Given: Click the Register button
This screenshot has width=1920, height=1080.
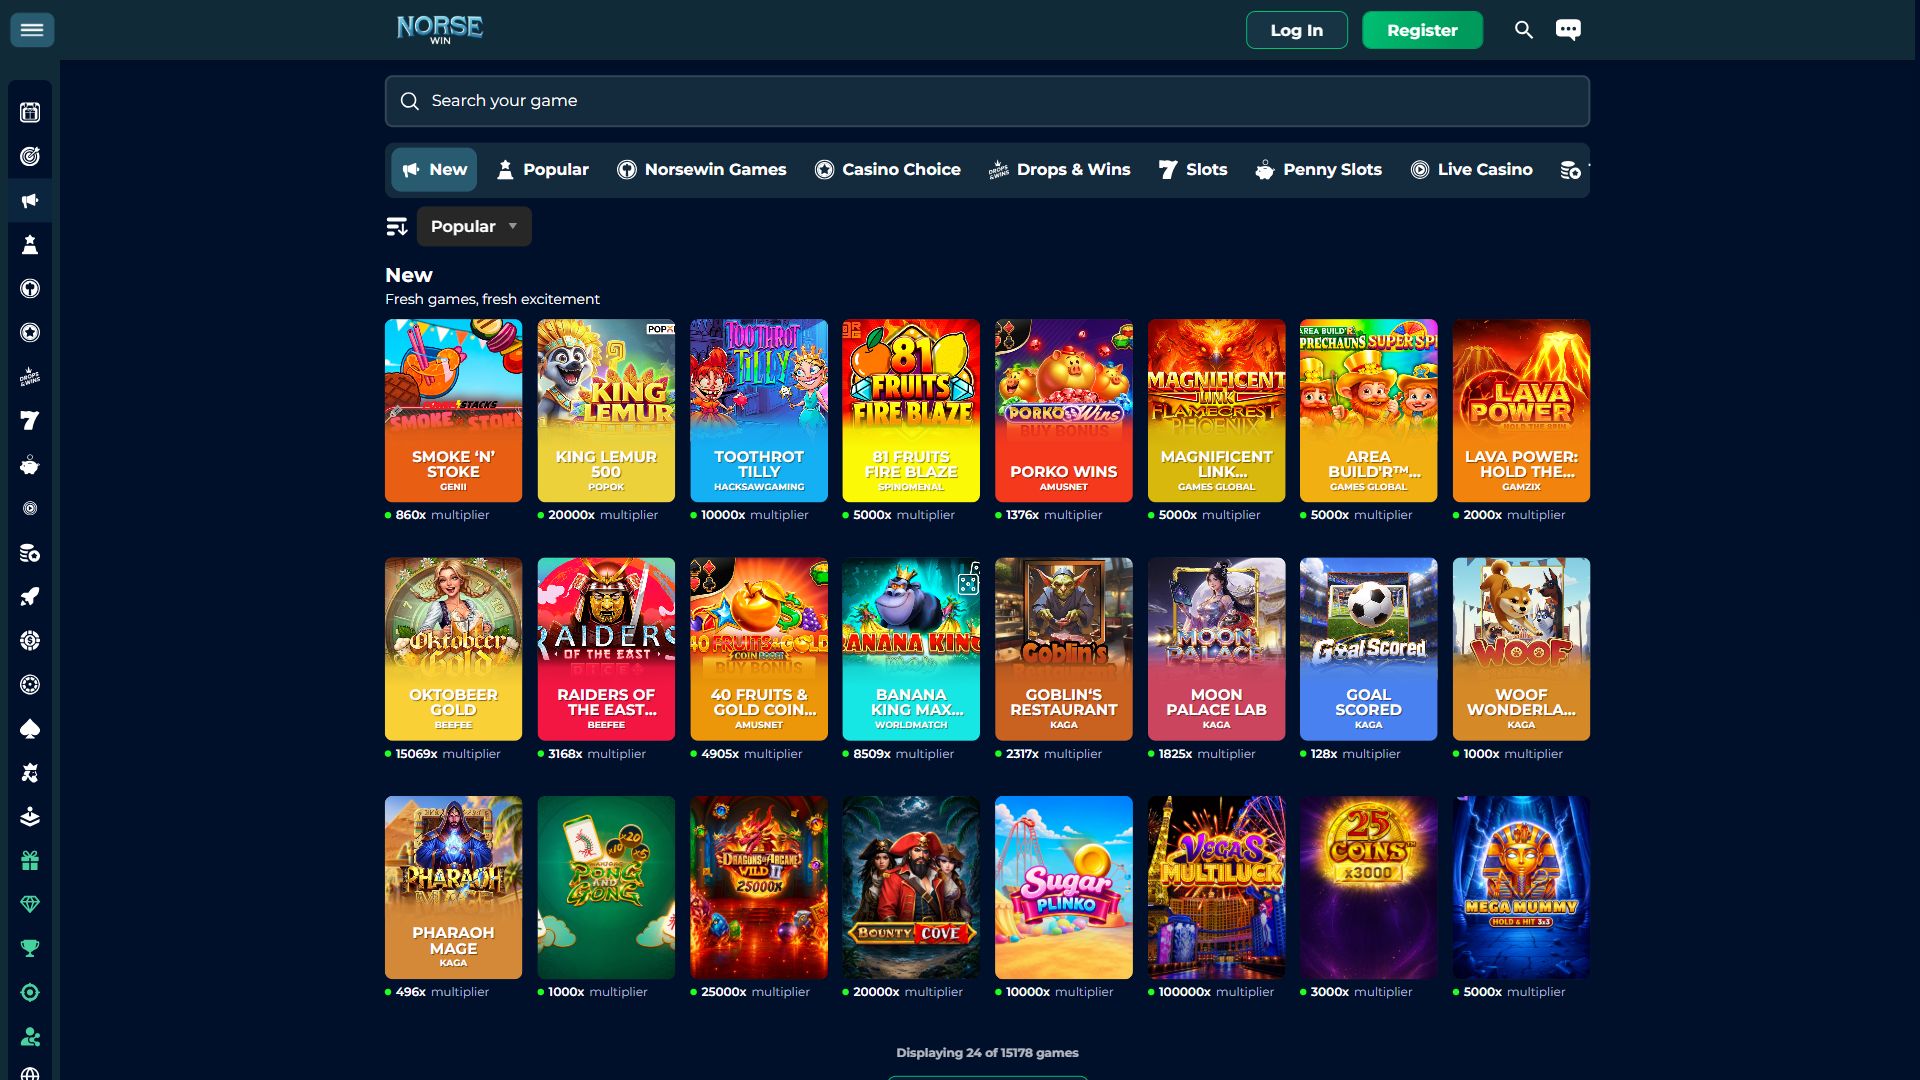Looking at the screenshot, I should (x=1422, y=30).
